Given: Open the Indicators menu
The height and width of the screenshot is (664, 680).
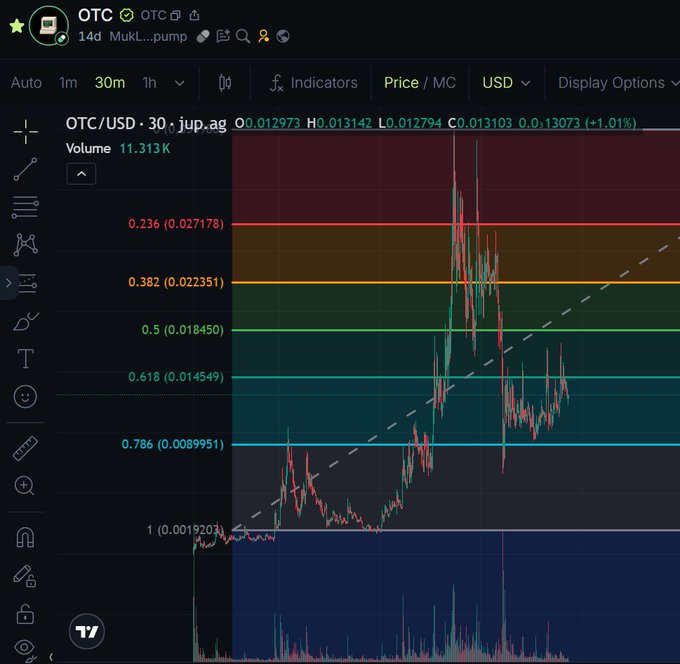Looking at the screenshot, I should pyautogui.click(x=314, y=82).
